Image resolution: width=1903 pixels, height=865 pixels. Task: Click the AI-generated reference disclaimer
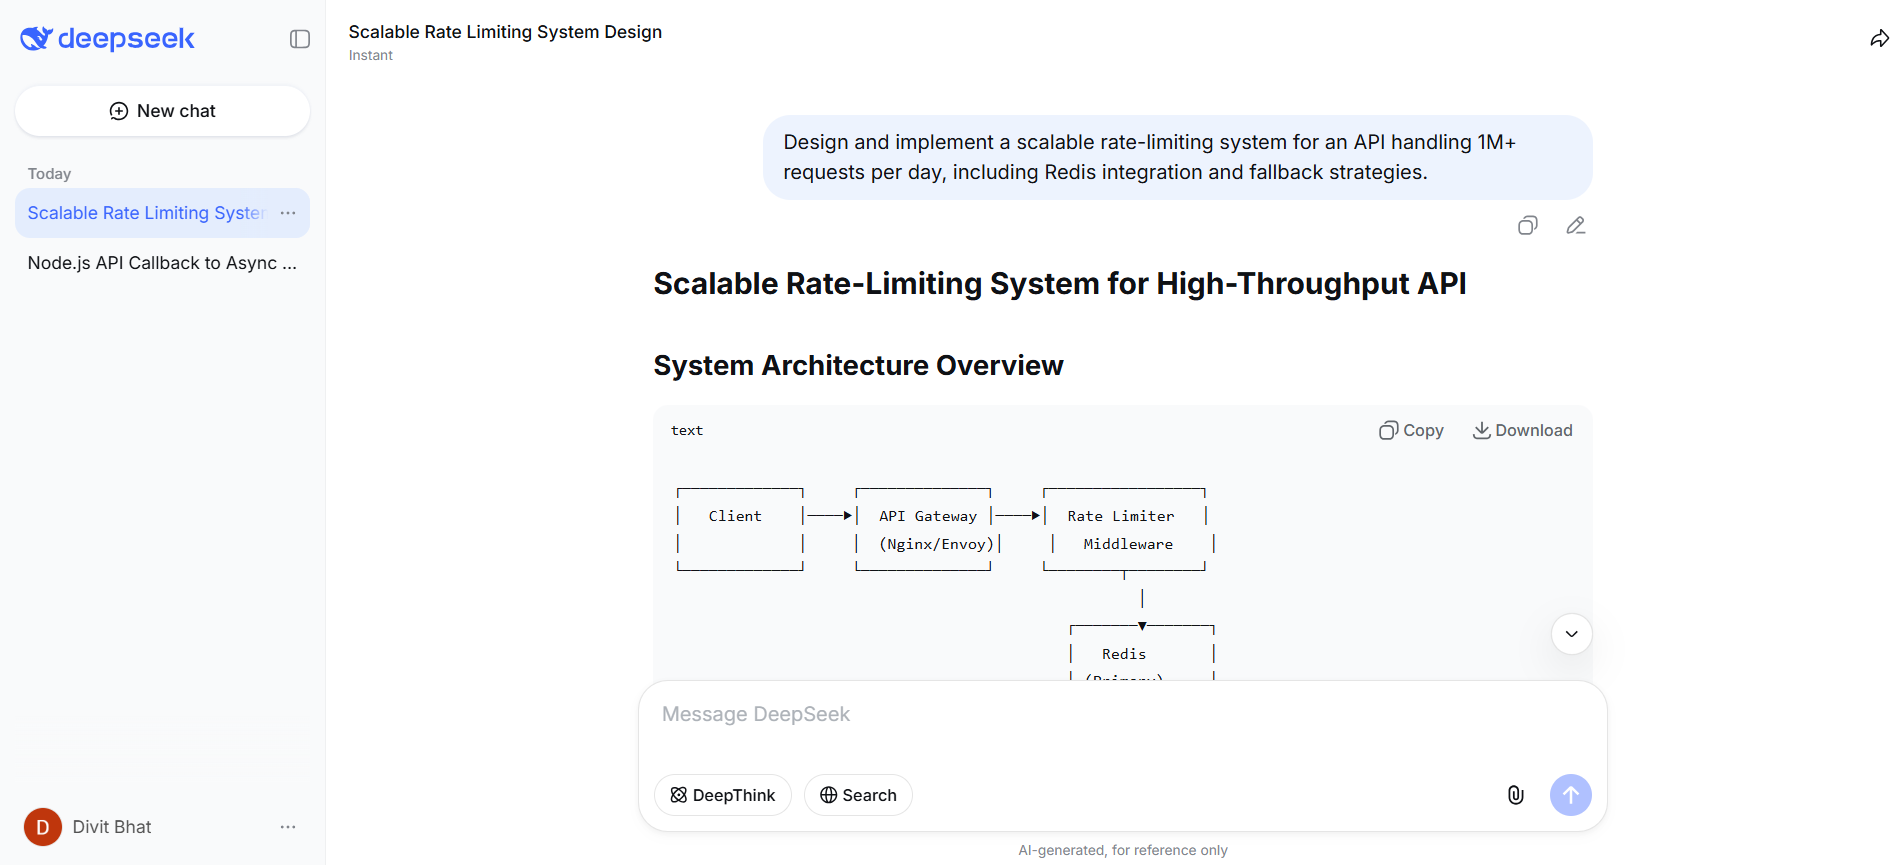click(x=1123, y=850)
